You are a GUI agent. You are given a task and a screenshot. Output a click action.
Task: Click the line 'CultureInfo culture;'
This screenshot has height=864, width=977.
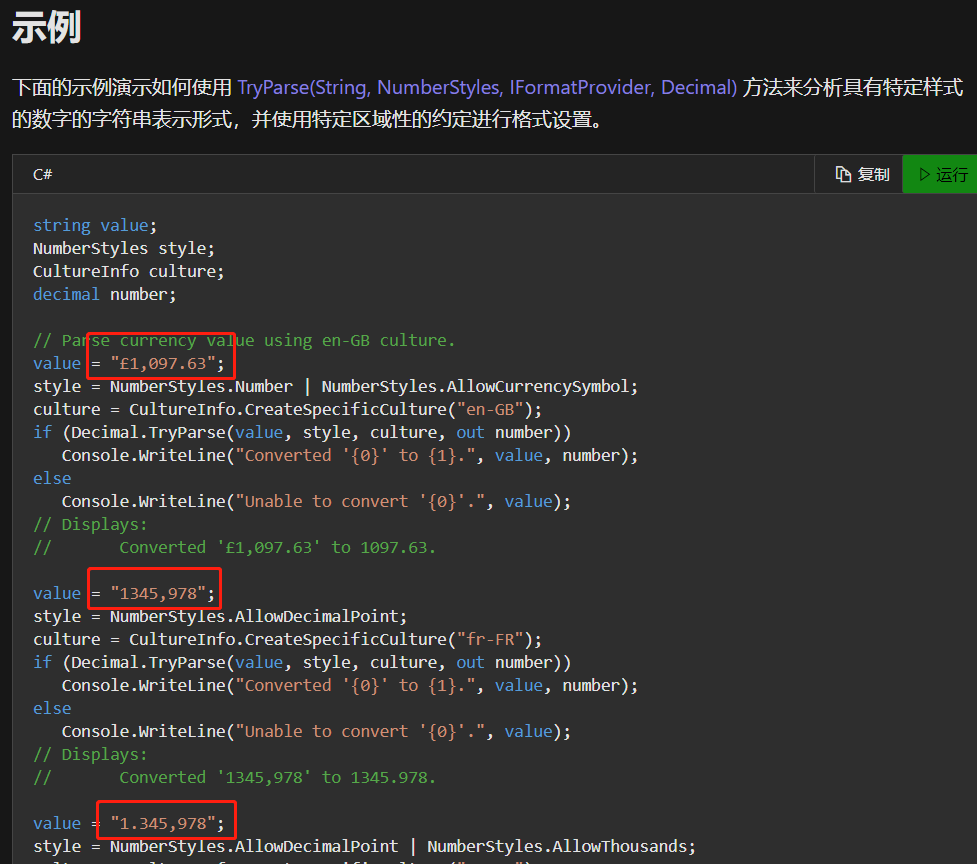(128, 271)
